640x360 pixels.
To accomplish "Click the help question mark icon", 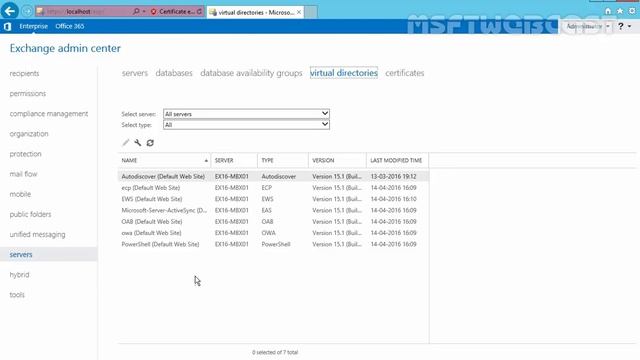I will 621,26.
